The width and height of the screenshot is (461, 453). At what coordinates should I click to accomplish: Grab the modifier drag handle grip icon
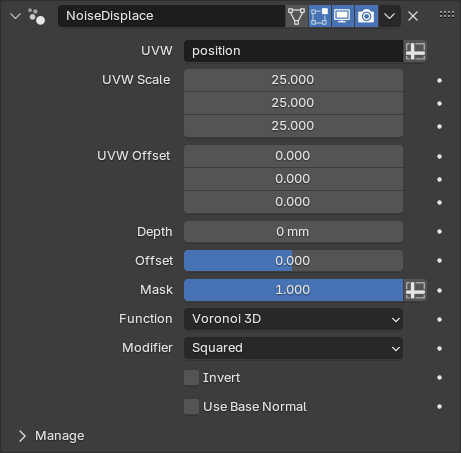click(447, 14)
